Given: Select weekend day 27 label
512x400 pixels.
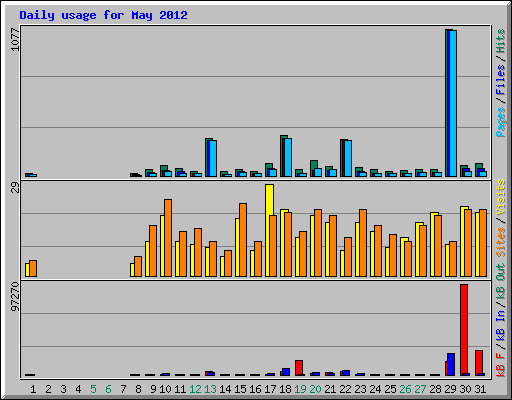Looking at the screenshot, I should coord(420,389).
